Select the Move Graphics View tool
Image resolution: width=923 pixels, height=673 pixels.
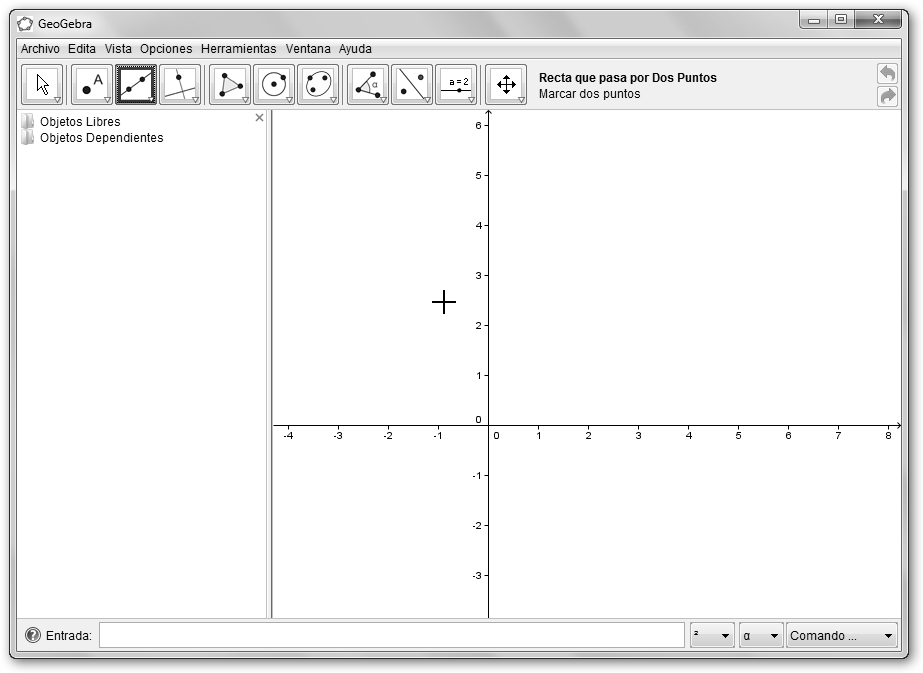point(506,85)
